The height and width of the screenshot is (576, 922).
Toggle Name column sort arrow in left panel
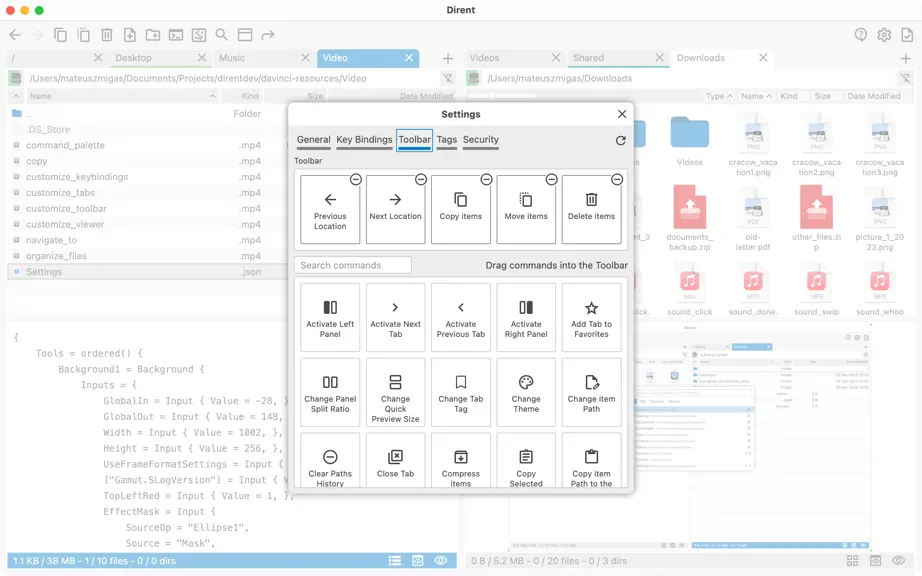tap(212, 96)
